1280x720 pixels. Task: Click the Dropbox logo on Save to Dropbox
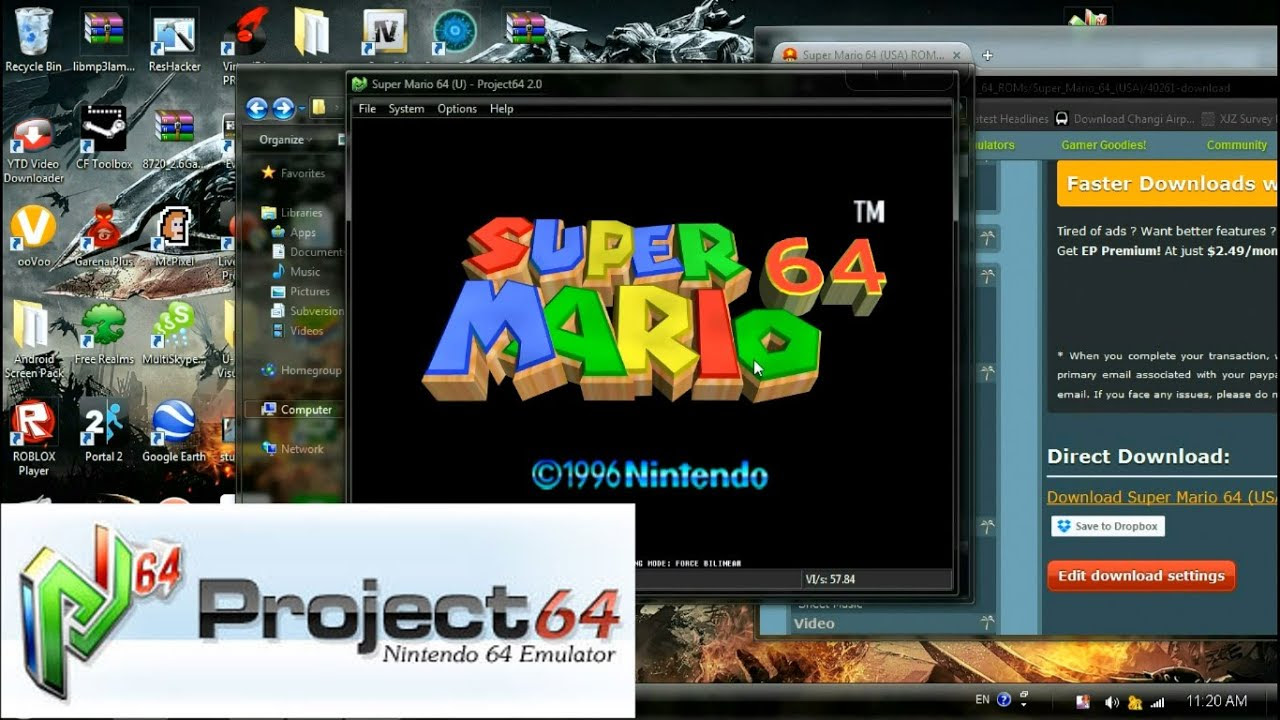(1064, 526)
